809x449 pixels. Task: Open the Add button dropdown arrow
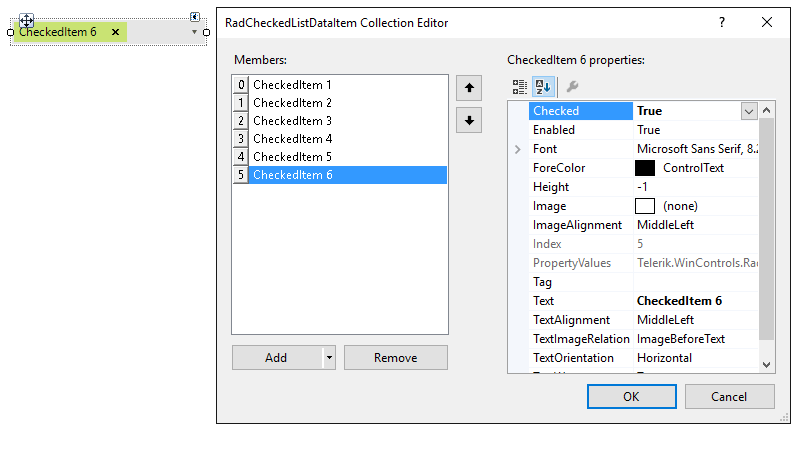pos(329,358)
